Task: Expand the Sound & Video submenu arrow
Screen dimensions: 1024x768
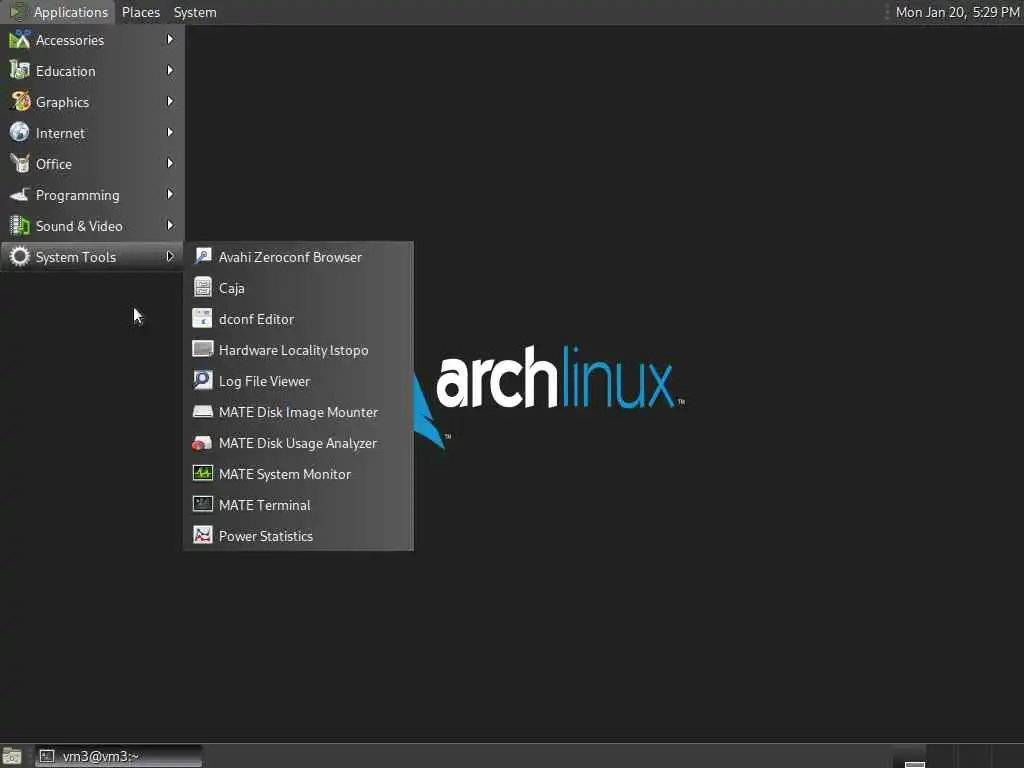Action: (170, 225)
